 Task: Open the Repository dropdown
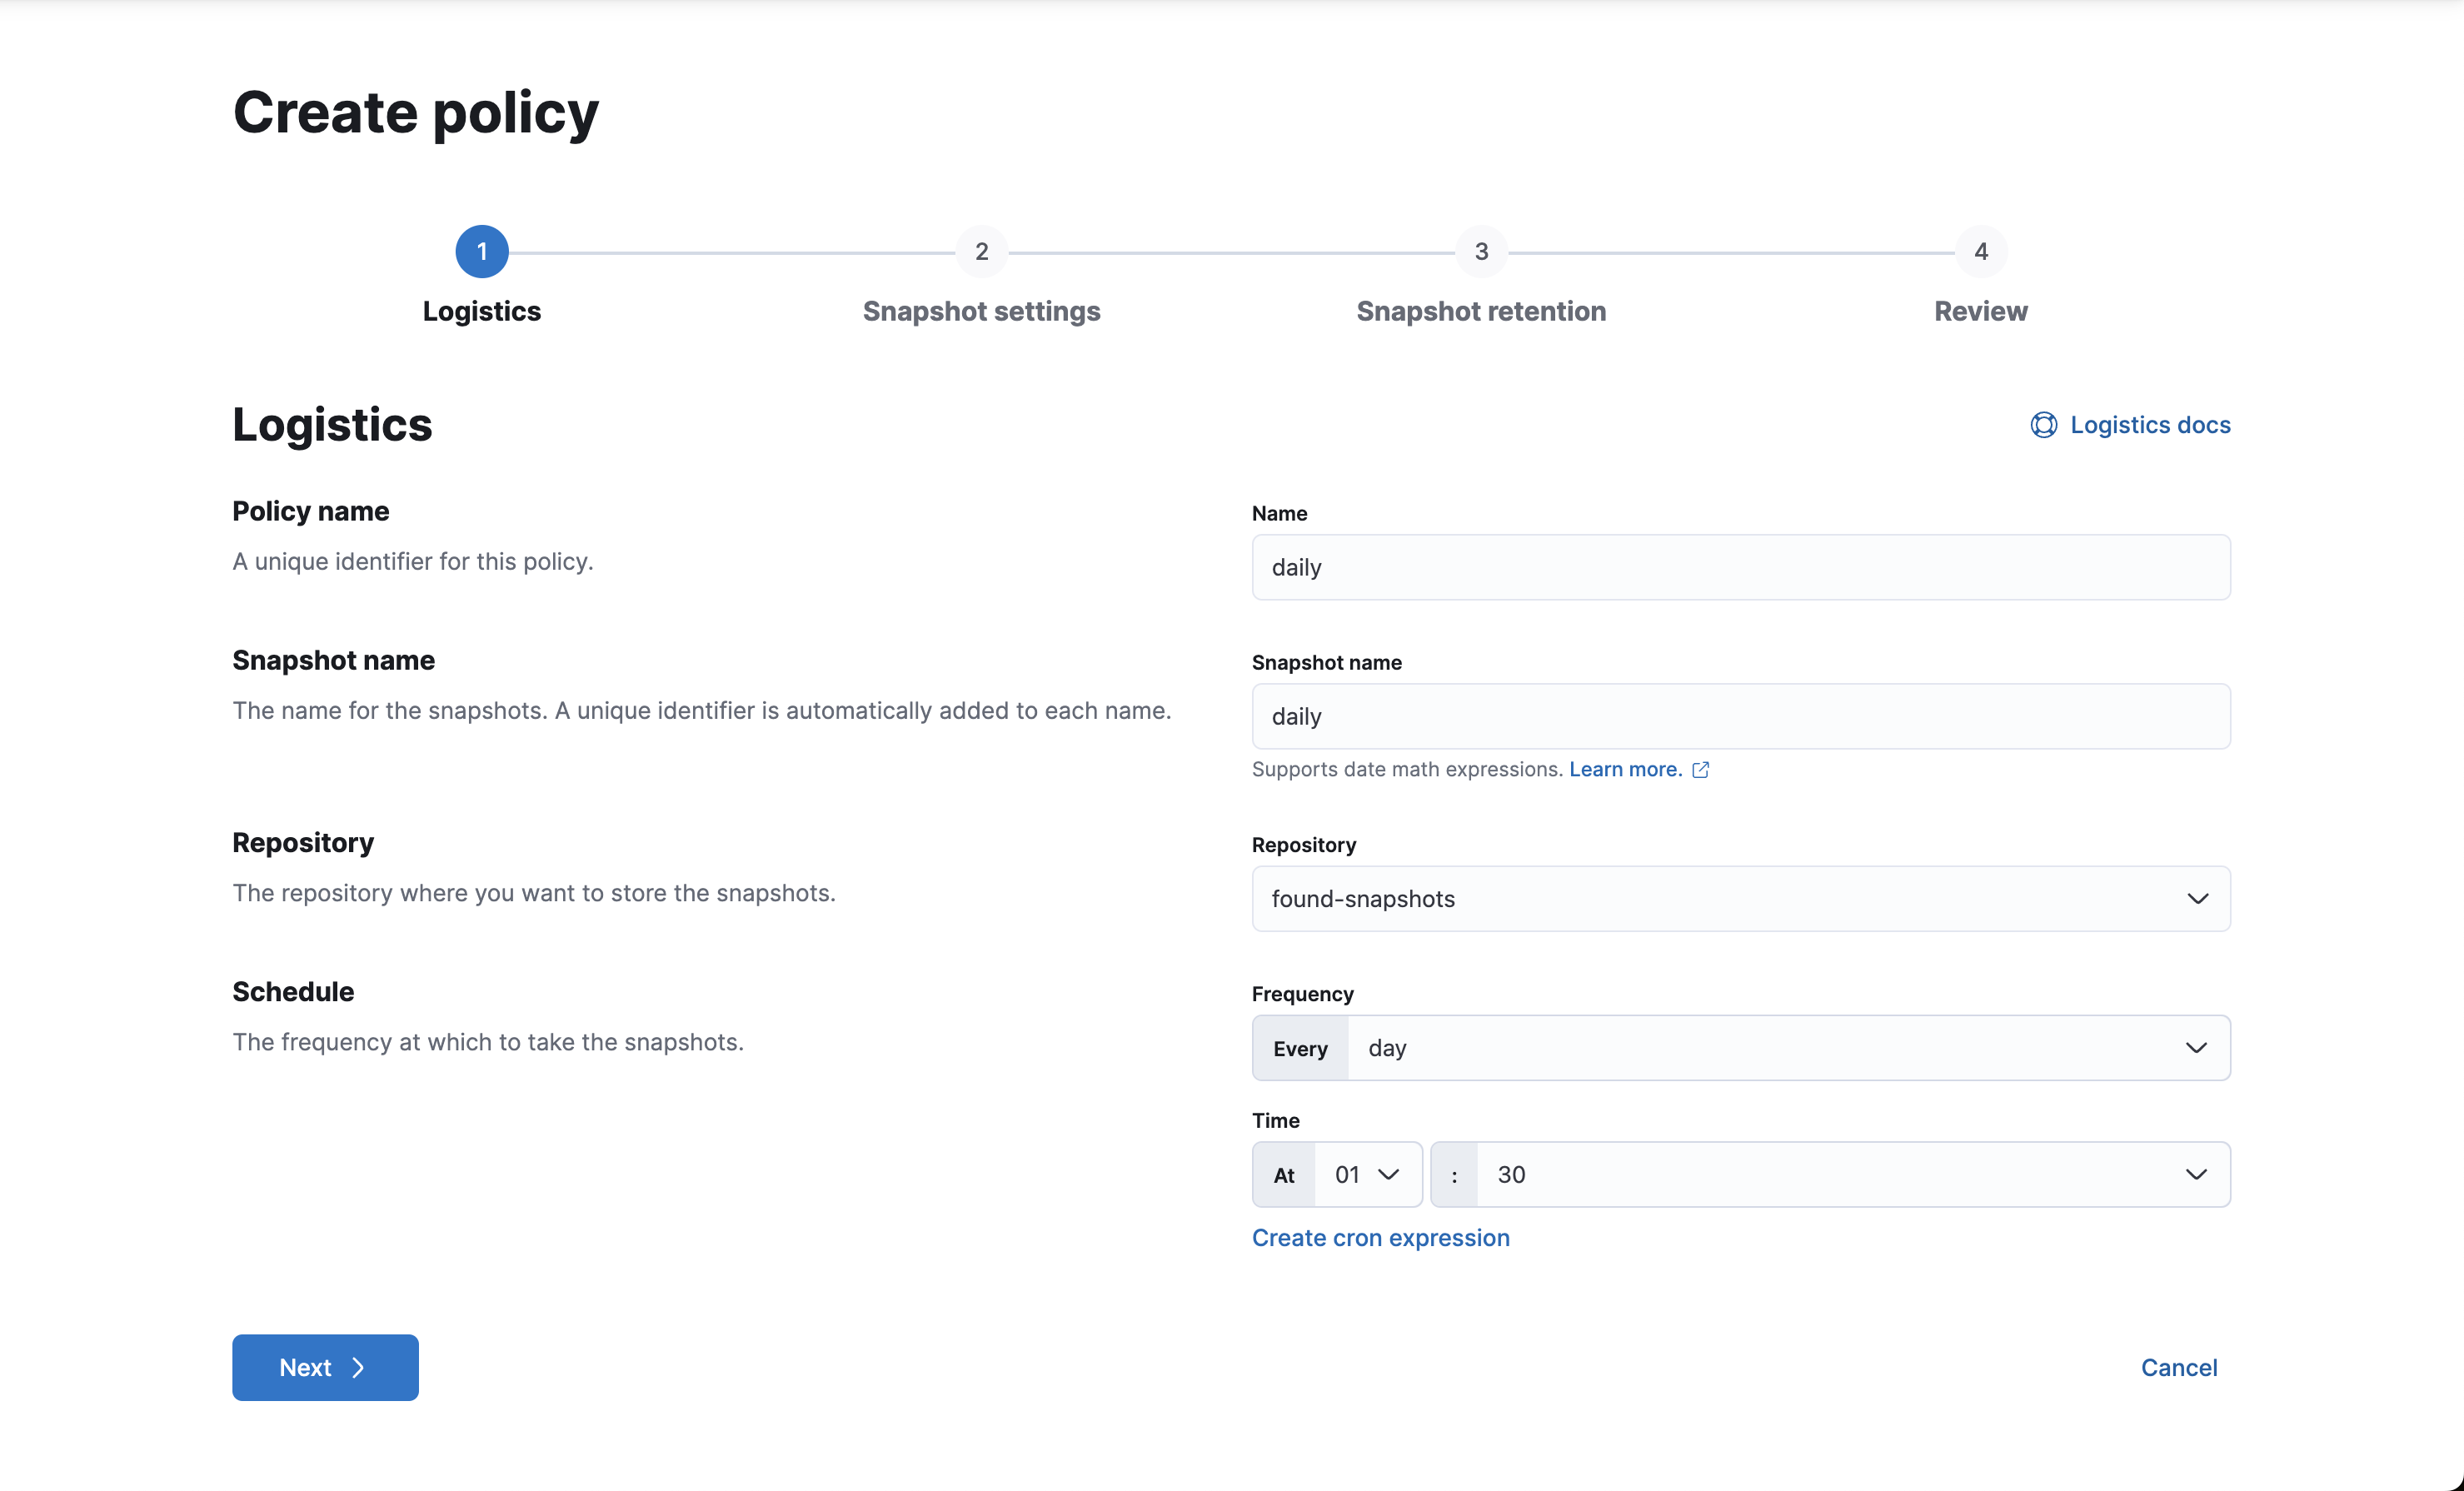tap(1740, 899)
